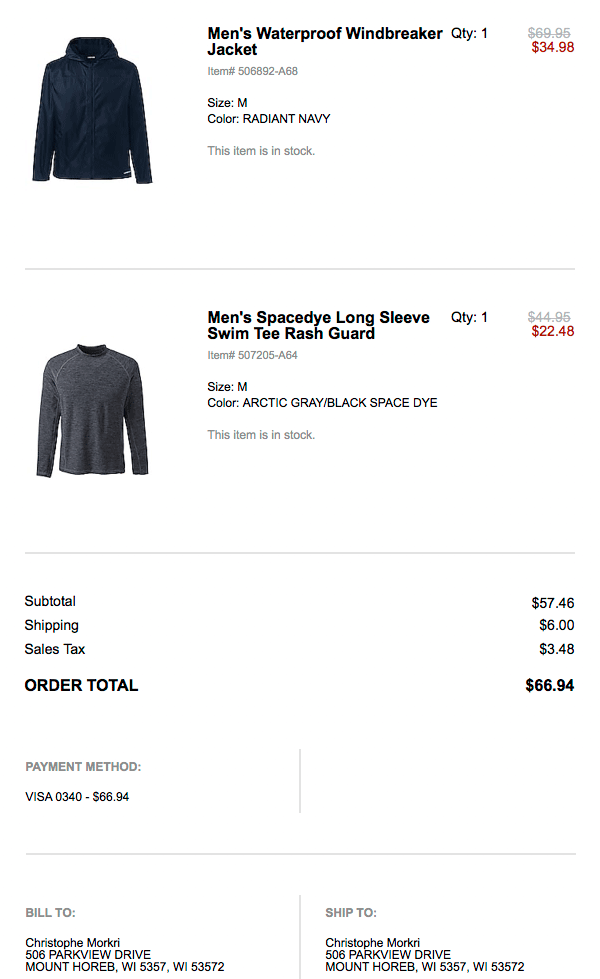Click item number 506892-A68
This screenshot has width=600, height=979.
(252, 71)
